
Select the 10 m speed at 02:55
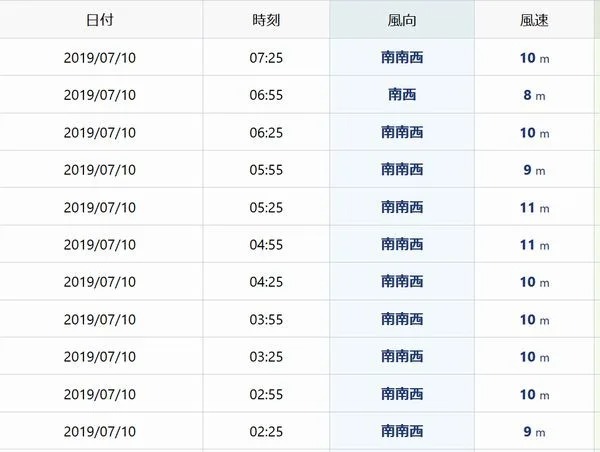tap(534, 394)
